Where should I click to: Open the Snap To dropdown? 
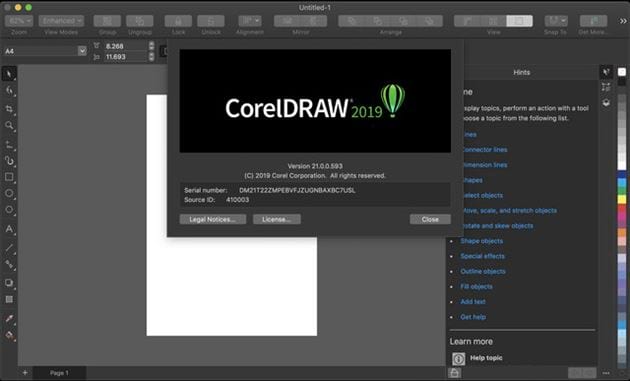point(556,21)
